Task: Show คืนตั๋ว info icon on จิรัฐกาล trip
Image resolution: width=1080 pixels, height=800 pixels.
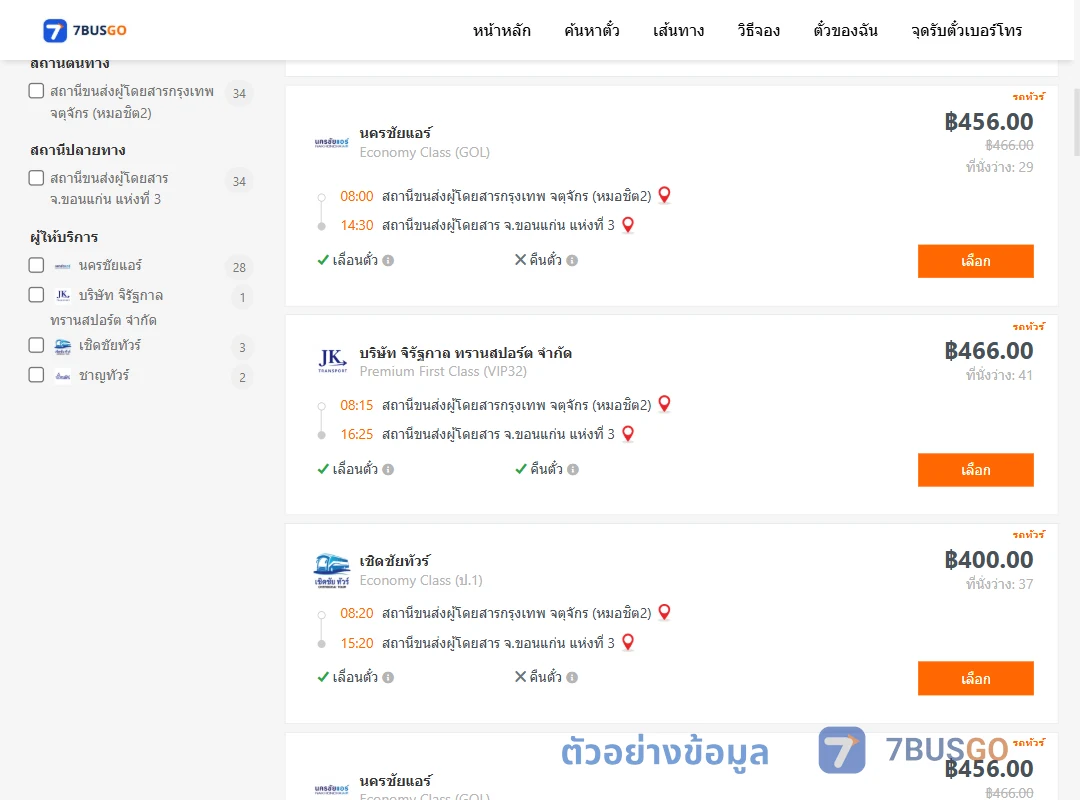Action: click(573, 469)
